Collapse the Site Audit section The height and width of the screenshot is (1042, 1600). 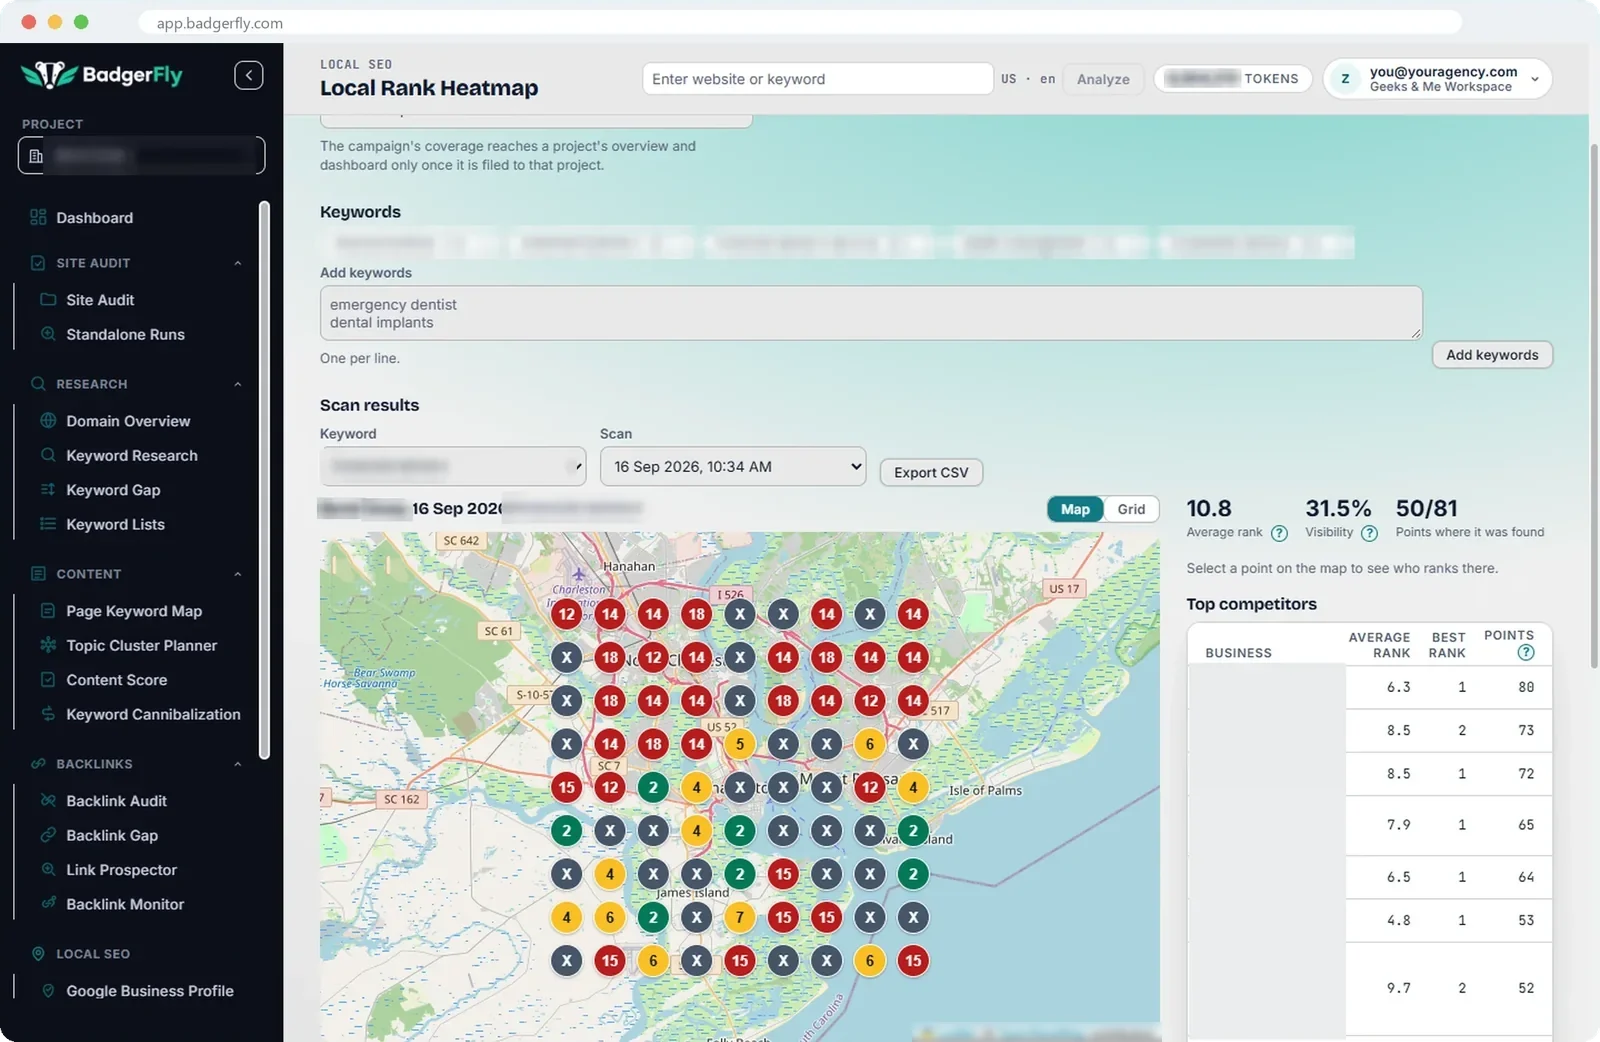click(x=238, y=263)
